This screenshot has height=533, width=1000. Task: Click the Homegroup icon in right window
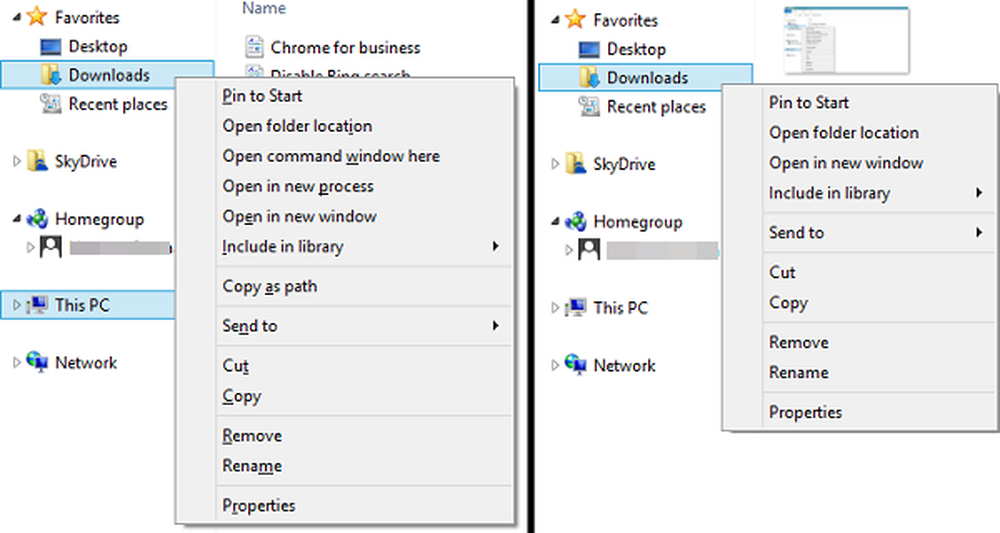click(575, 221)
